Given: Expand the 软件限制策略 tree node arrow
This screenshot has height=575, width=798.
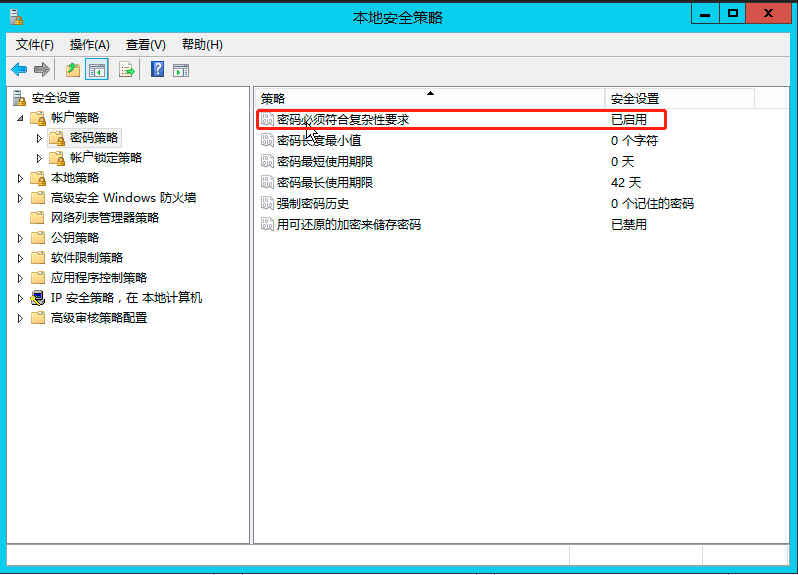Looking at the screenshot, I should tap(20, 258).
